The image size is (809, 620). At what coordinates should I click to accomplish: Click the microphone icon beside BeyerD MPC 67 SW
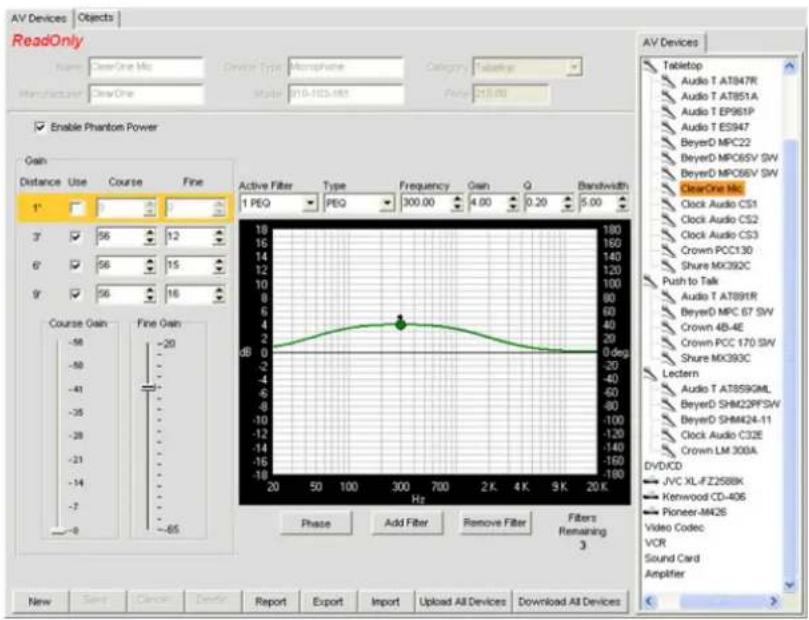click(669, 312)
